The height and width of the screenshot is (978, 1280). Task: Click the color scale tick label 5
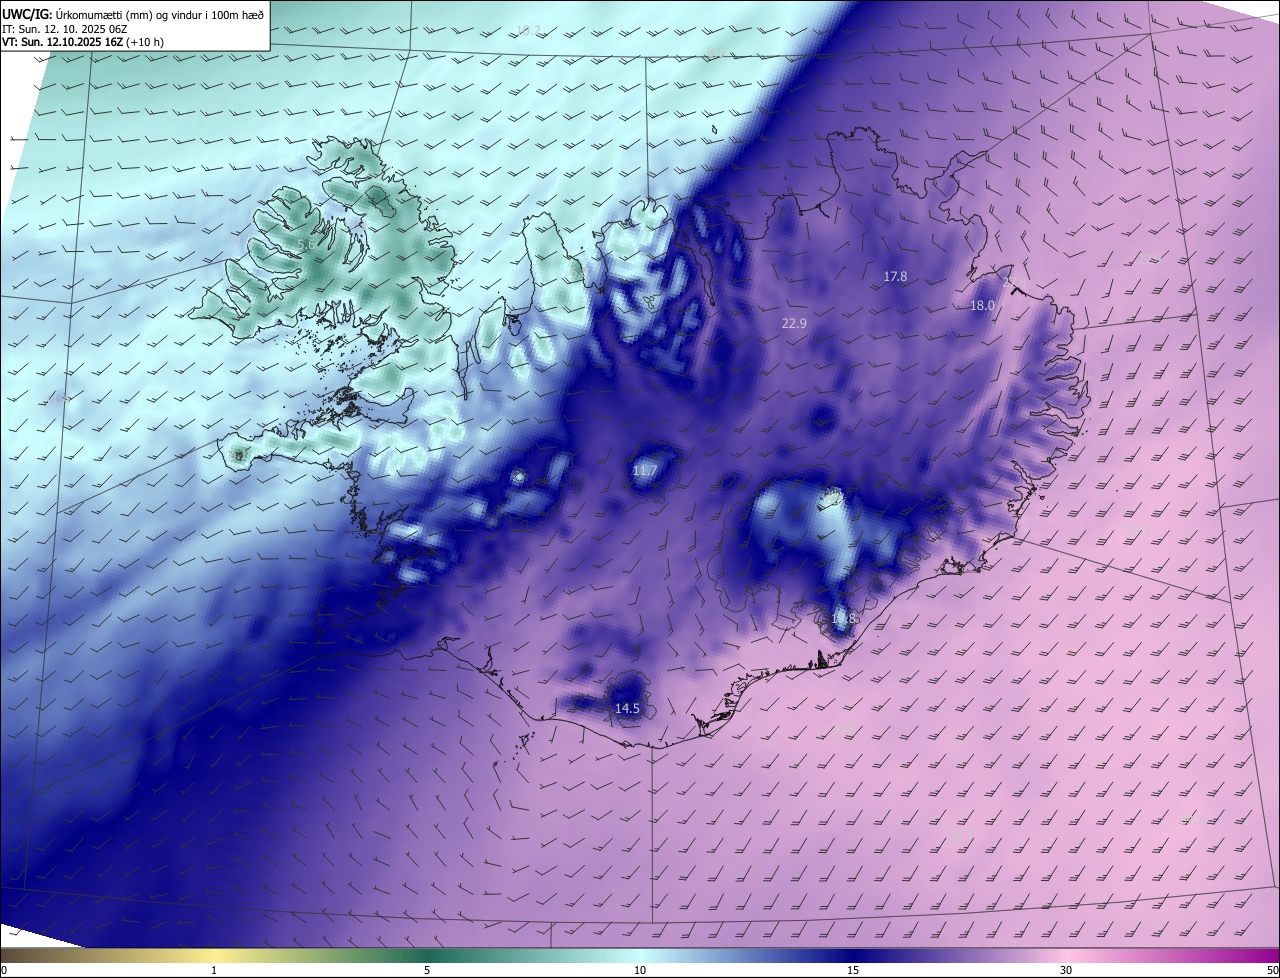(427, 971)
